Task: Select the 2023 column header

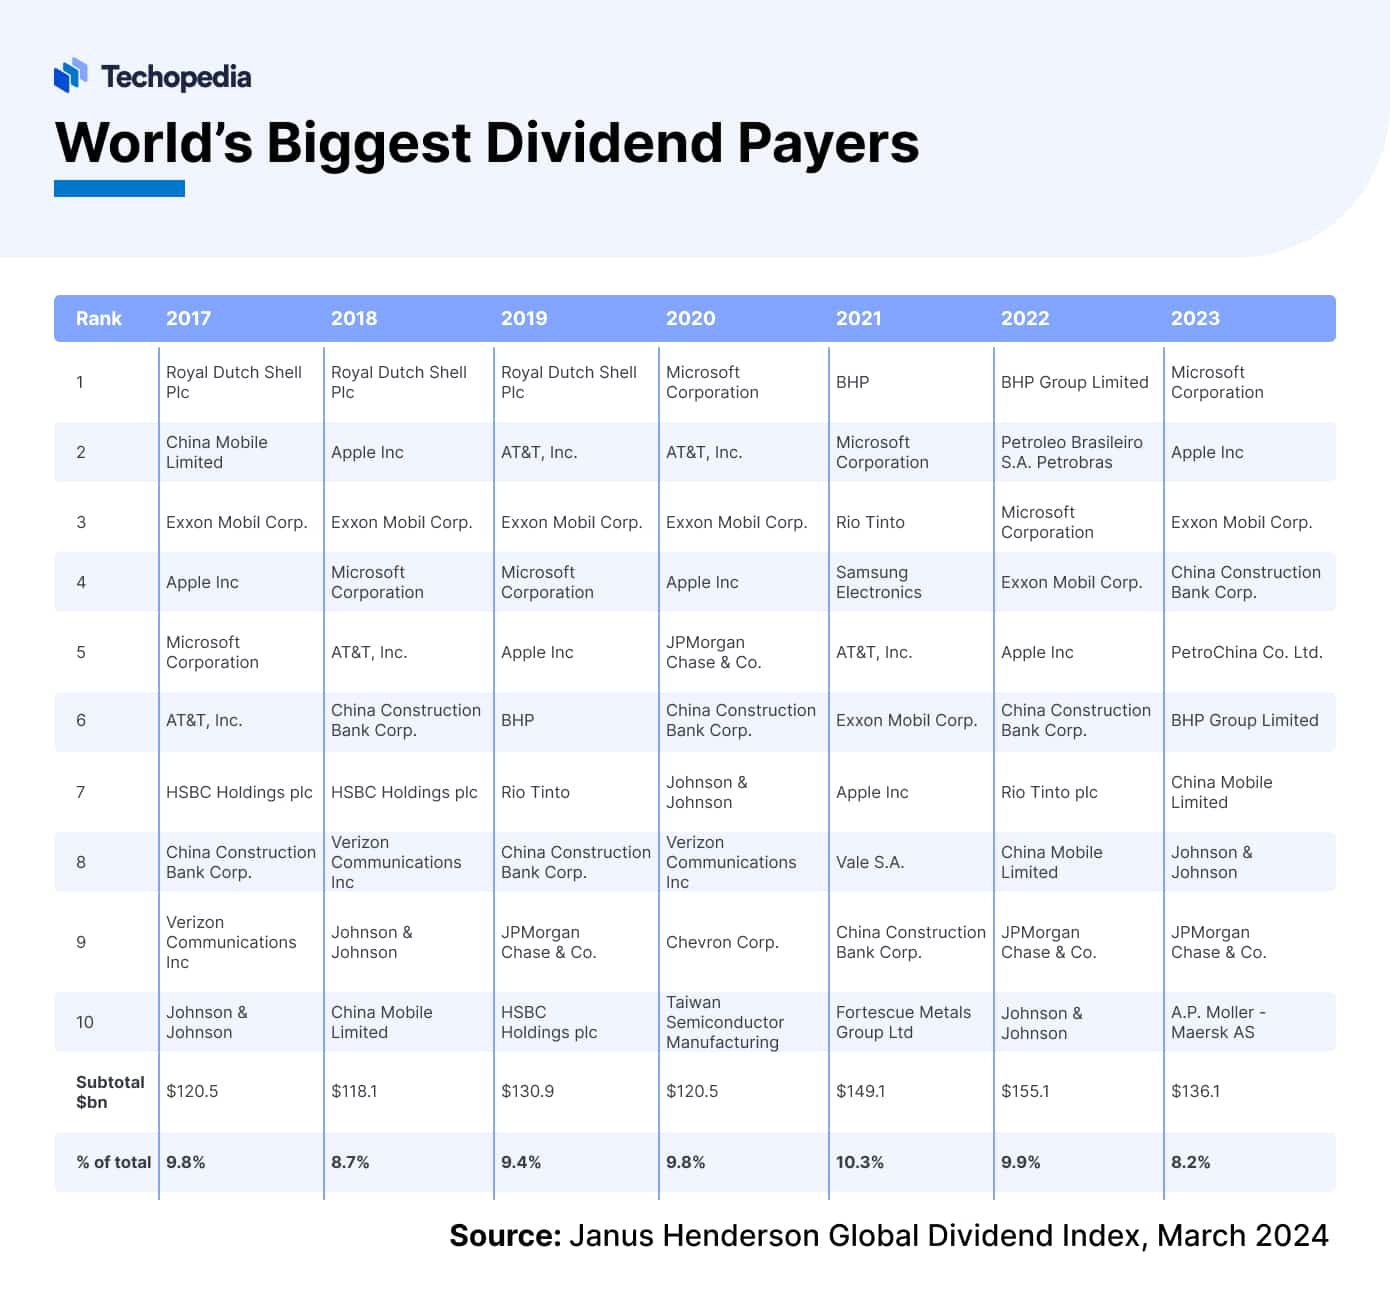Action: tap(1195, 318)
